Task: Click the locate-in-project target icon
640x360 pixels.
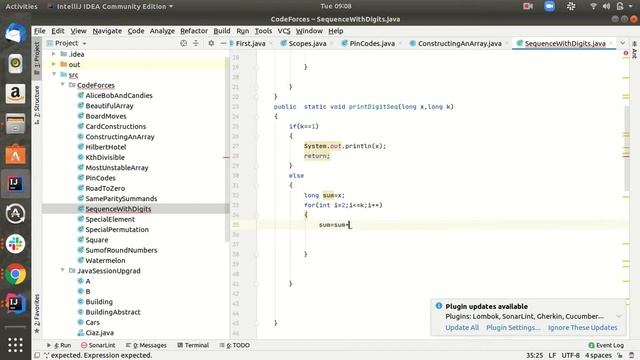Action: (184, 43)
